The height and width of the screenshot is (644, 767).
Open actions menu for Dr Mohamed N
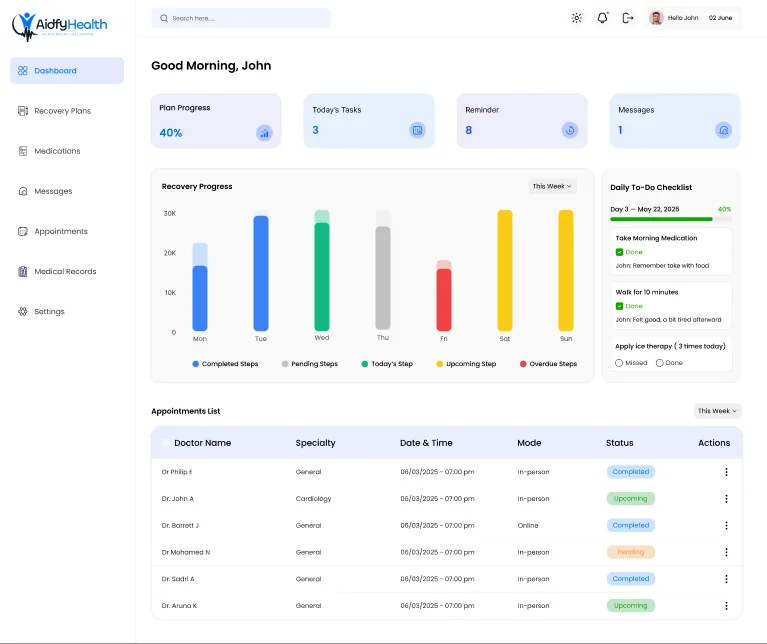click(726, 552)
